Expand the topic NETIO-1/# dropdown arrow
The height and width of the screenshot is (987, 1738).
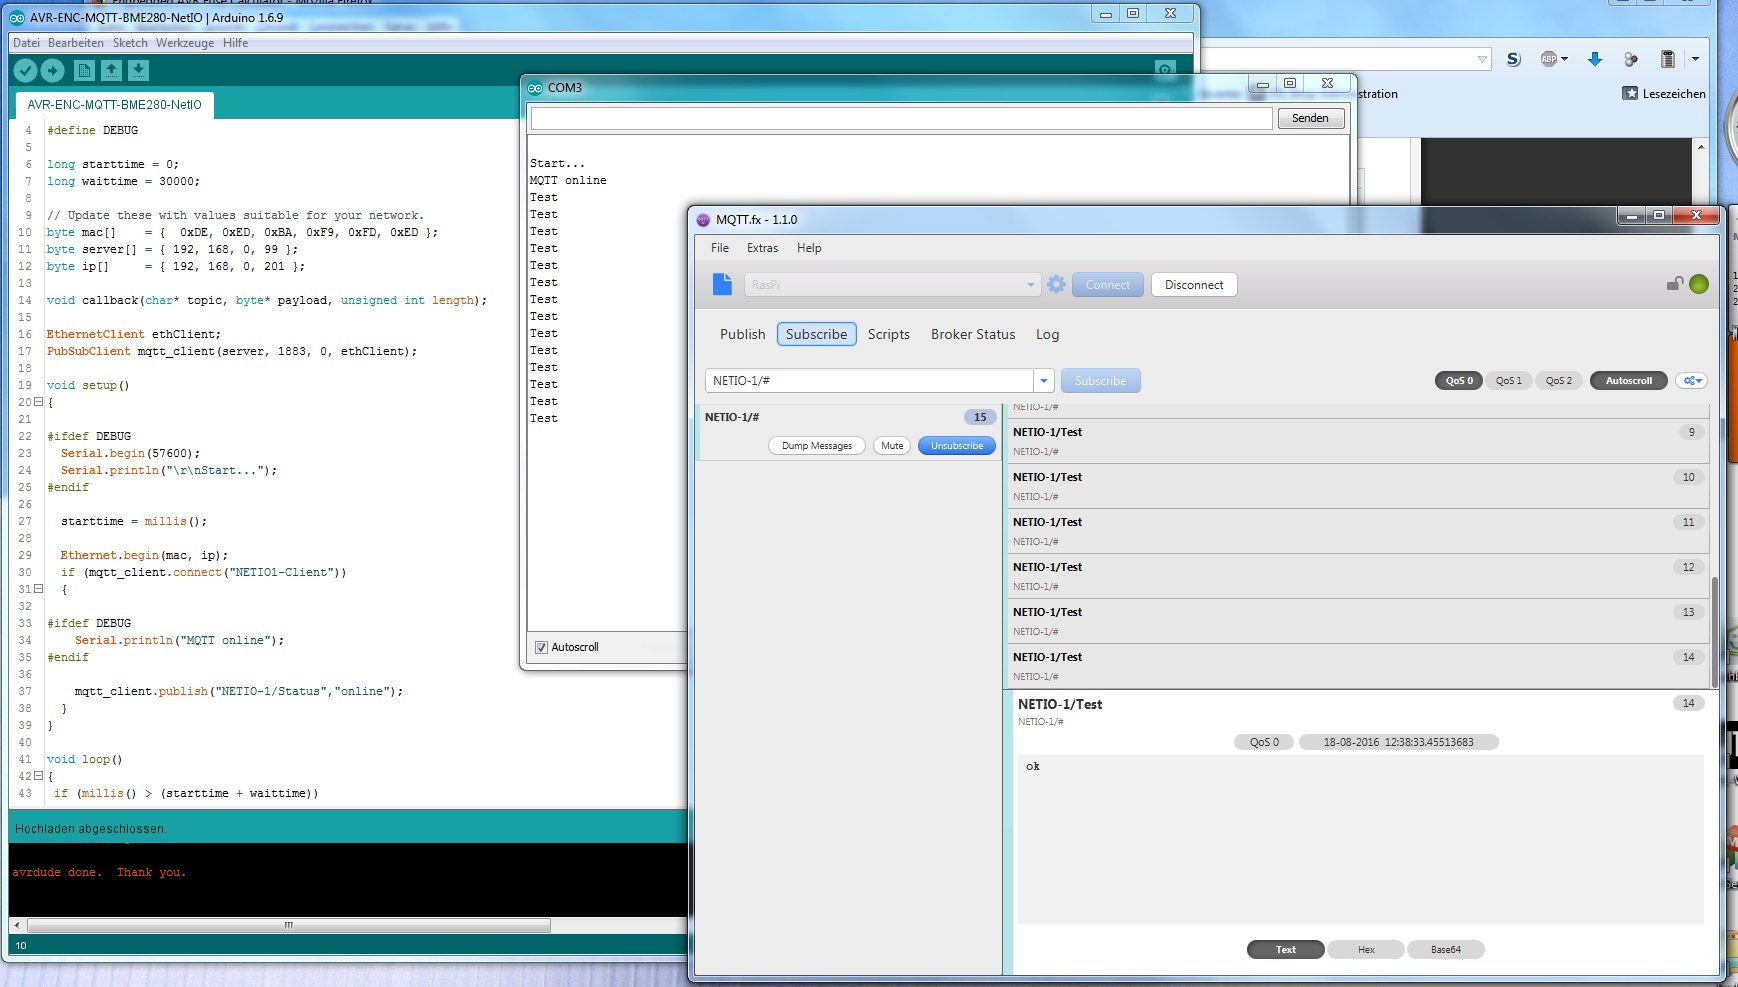point(1044,381)
